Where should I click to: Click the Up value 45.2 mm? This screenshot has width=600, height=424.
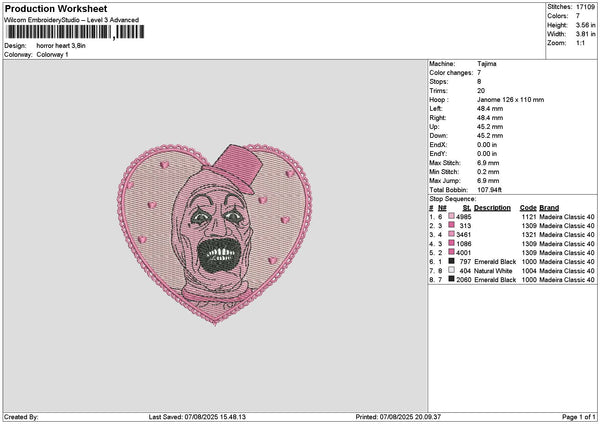490,127
